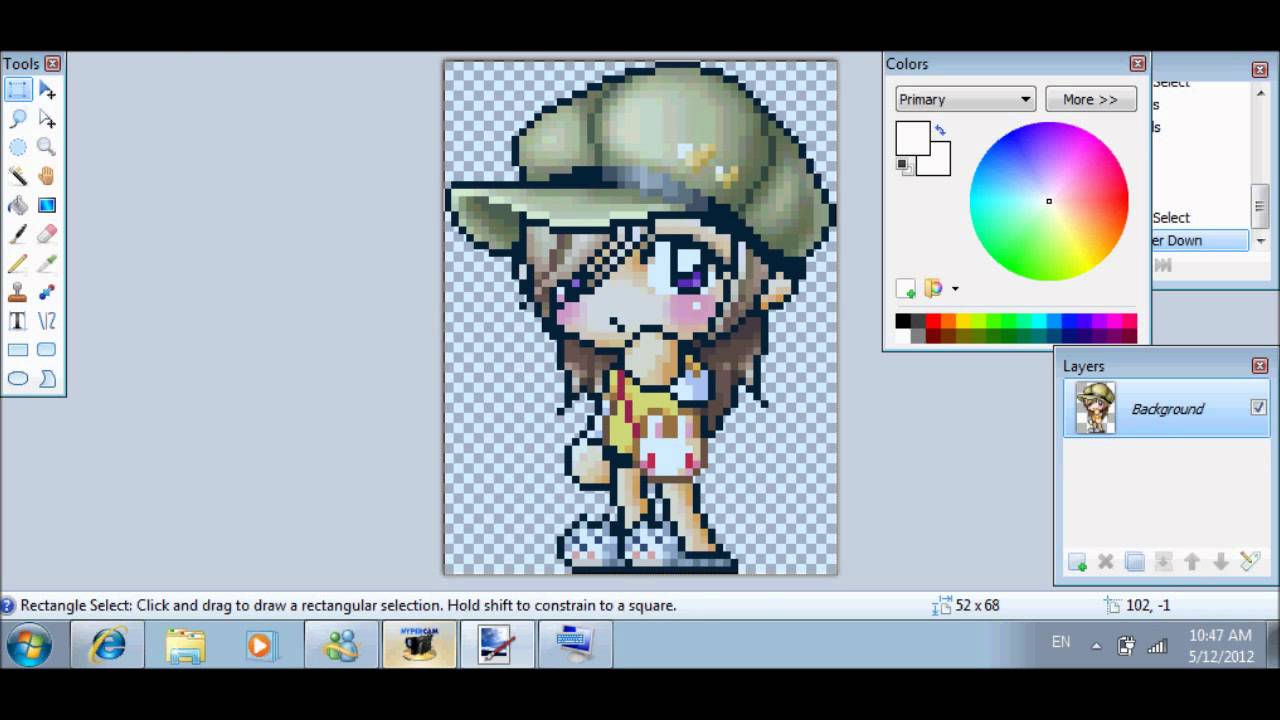Show hidden system tray icons
This screenshot has height=720, width=1280.
tap(1096, 646)
